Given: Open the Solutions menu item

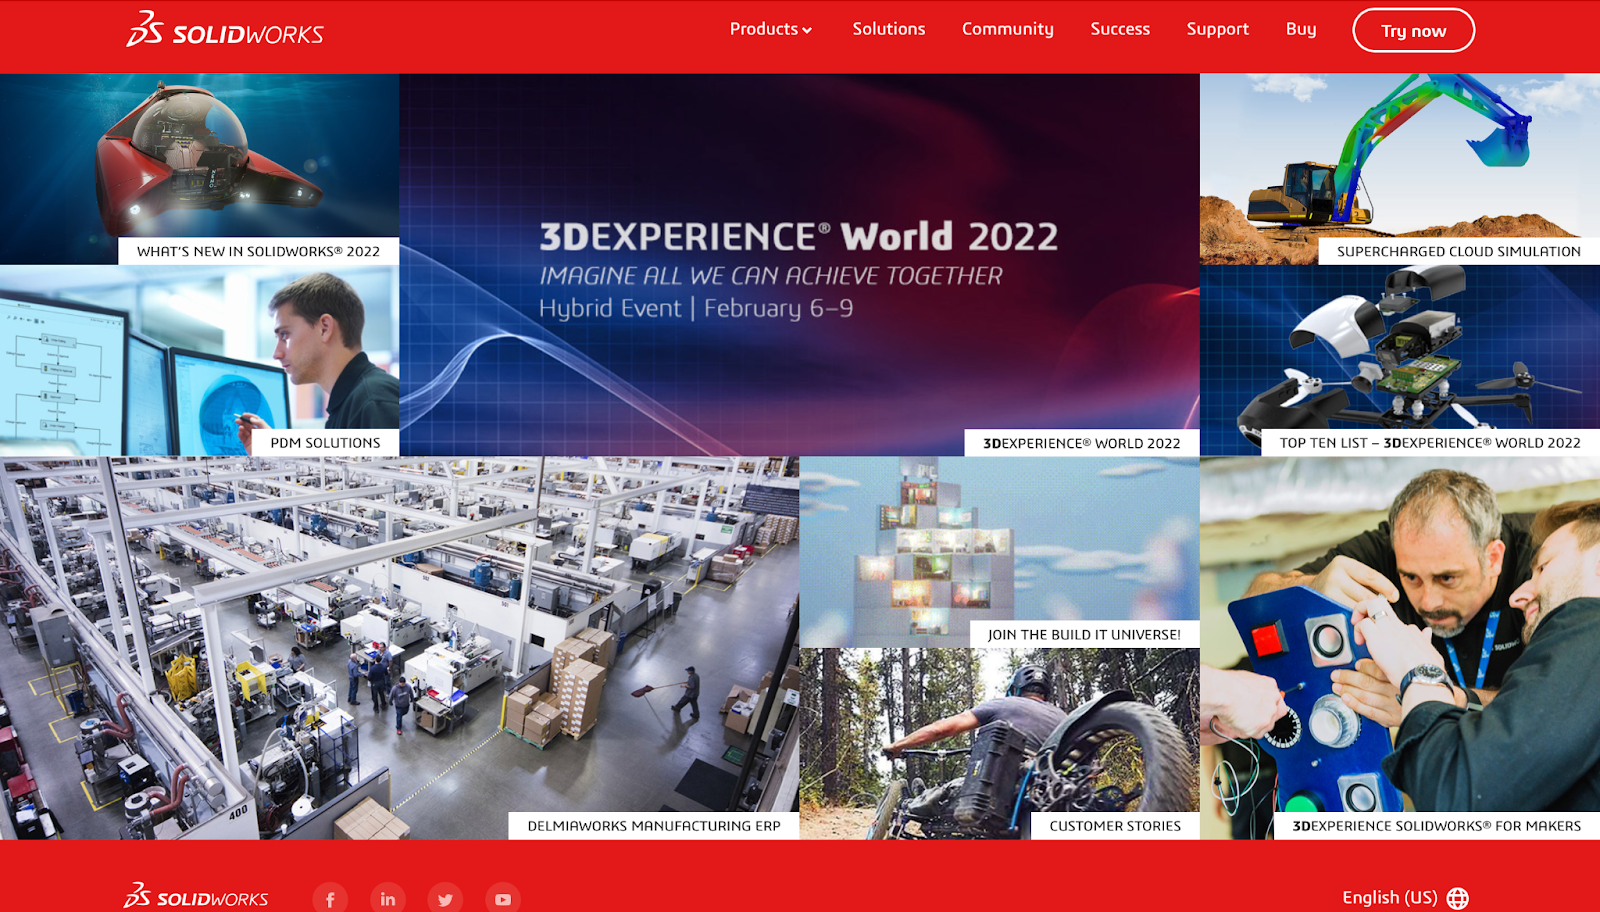Looking at the screenshot, I should [x=889, y=29].
